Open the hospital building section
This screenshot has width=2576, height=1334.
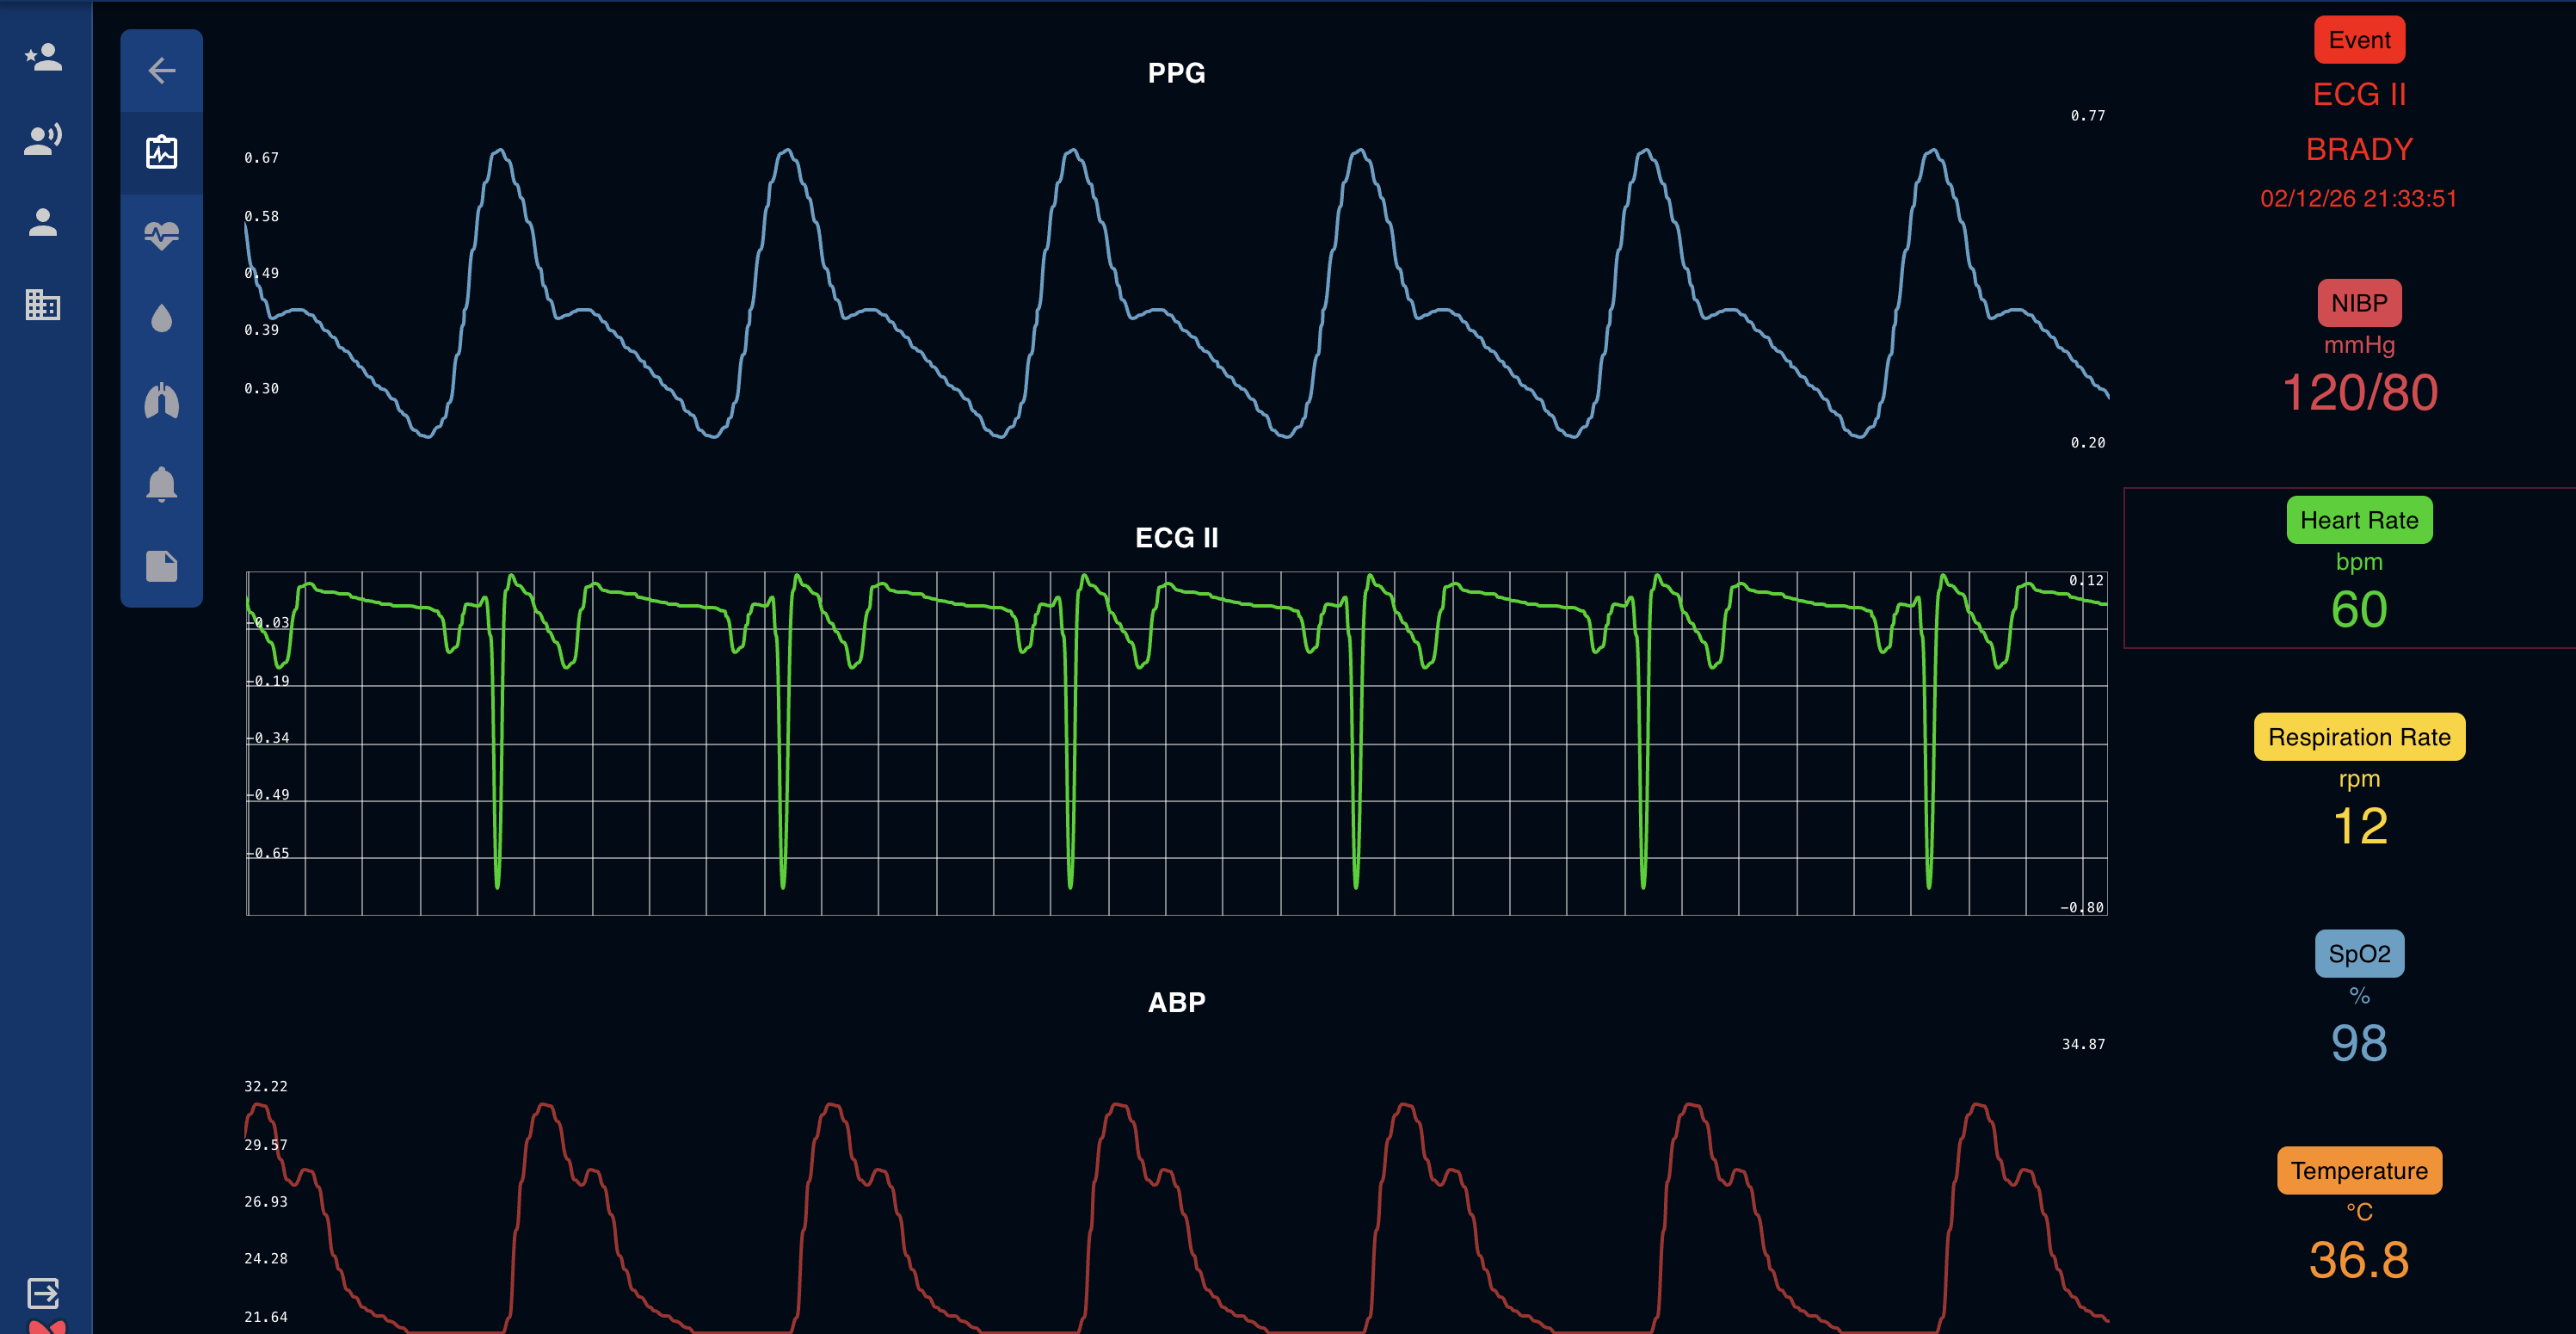tap(44, 305)
